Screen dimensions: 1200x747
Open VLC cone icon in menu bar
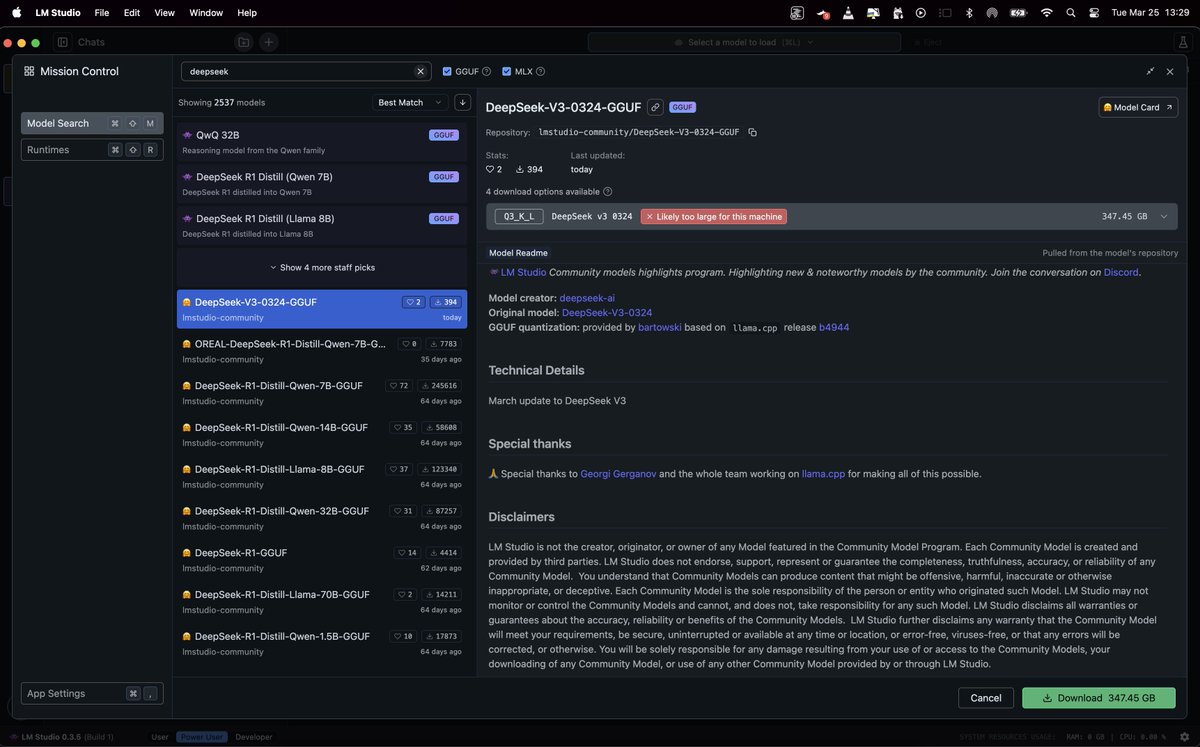(x=848, y=13)
